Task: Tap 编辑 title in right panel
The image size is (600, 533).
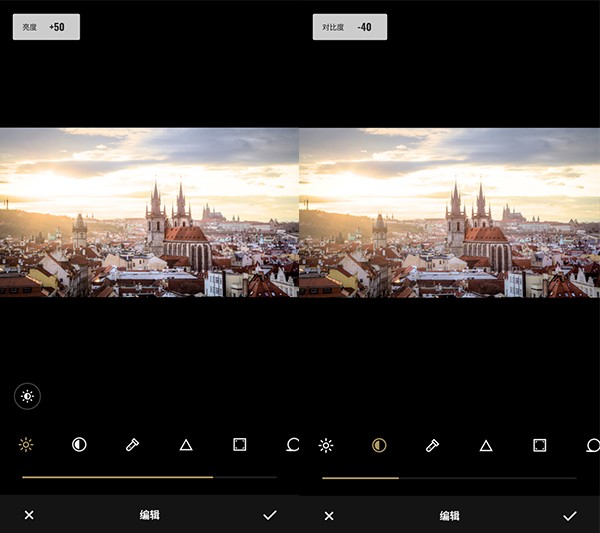Action: click(450, 516)
